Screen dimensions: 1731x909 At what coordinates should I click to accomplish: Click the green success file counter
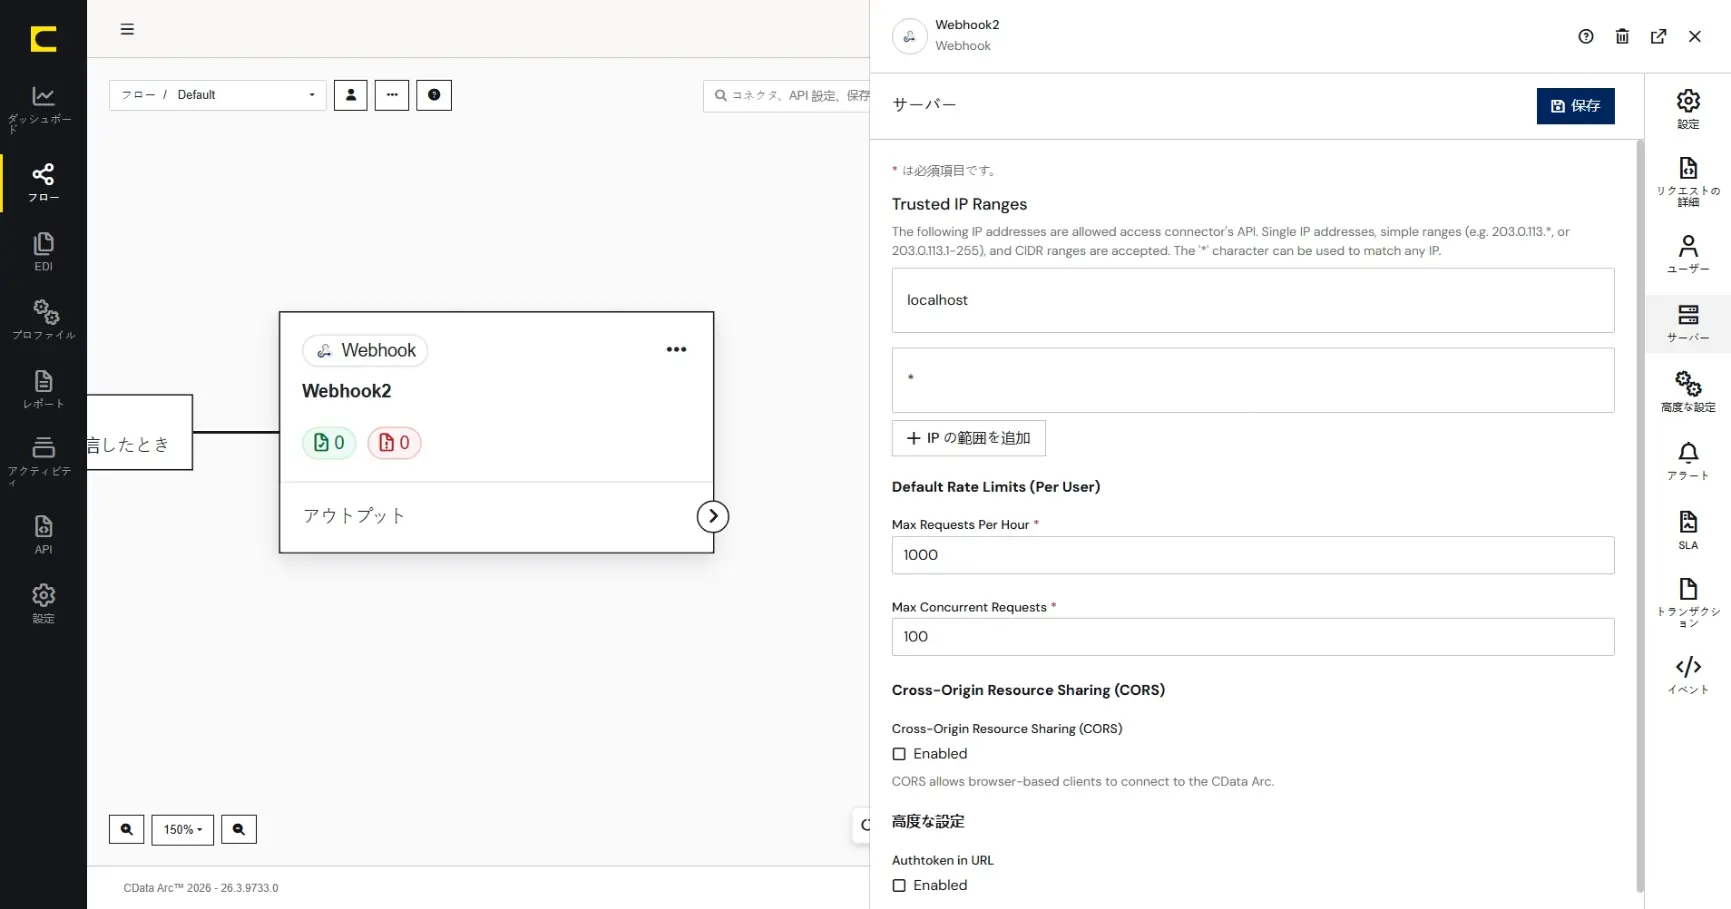pyautogui.click(x=329, y=443)
